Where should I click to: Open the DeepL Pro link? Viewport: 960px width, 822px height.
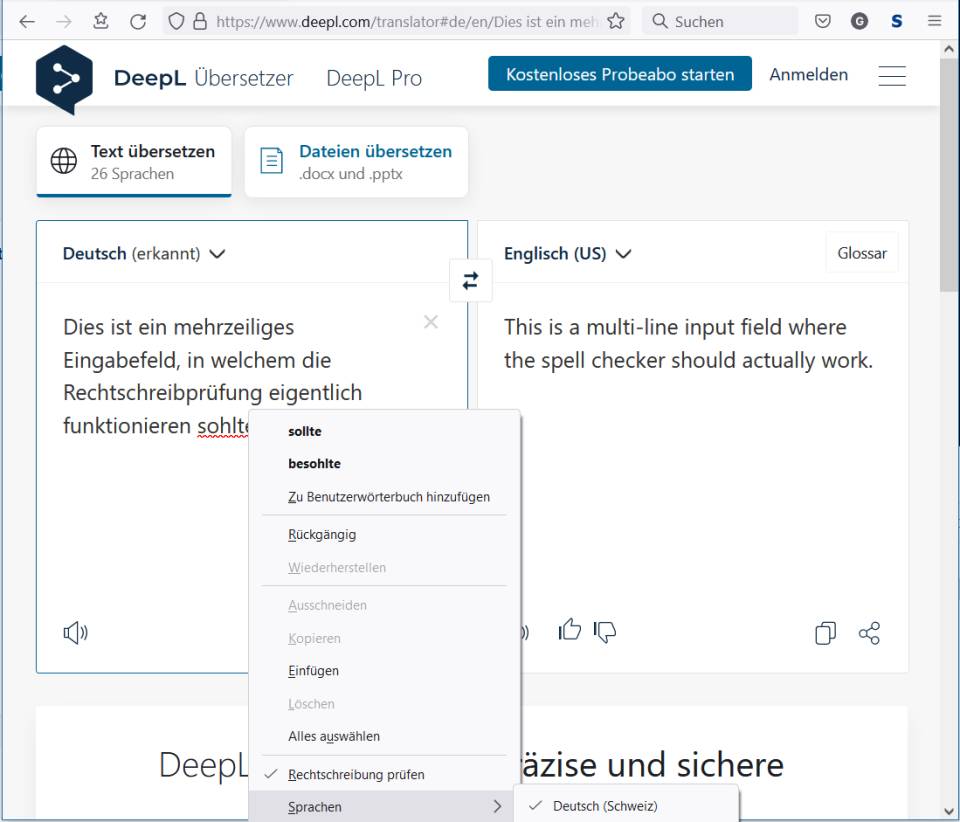[373, 78]
